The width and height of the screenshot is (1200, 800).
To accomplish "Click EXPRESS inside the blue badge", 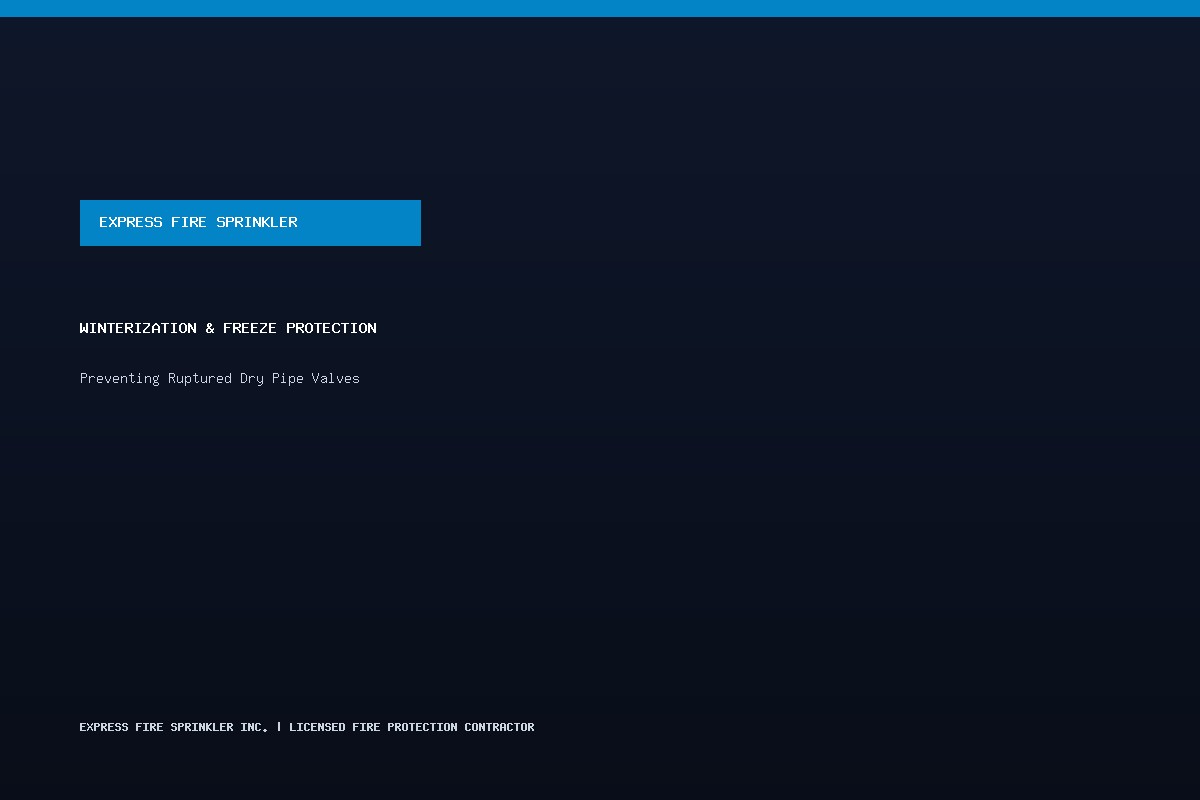I will pos(130,222).
